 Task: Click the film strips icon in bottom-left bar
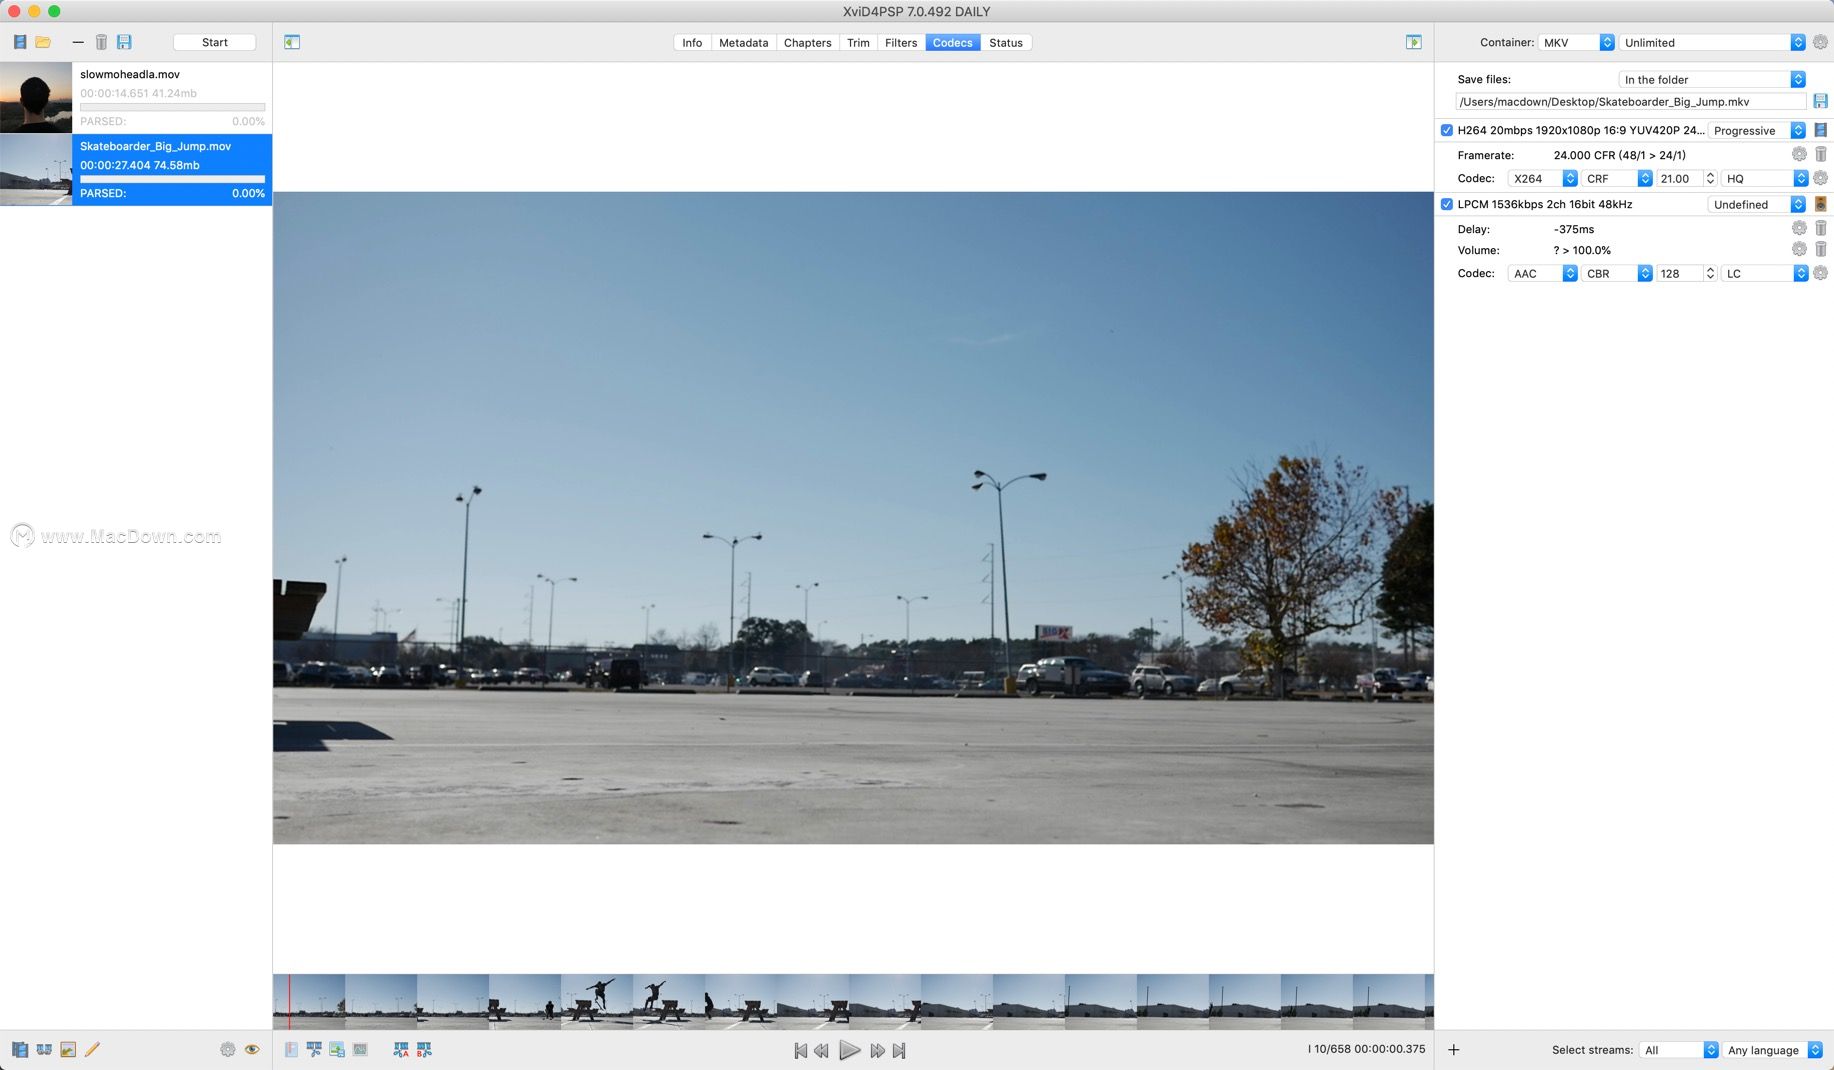pos(20,1050)
